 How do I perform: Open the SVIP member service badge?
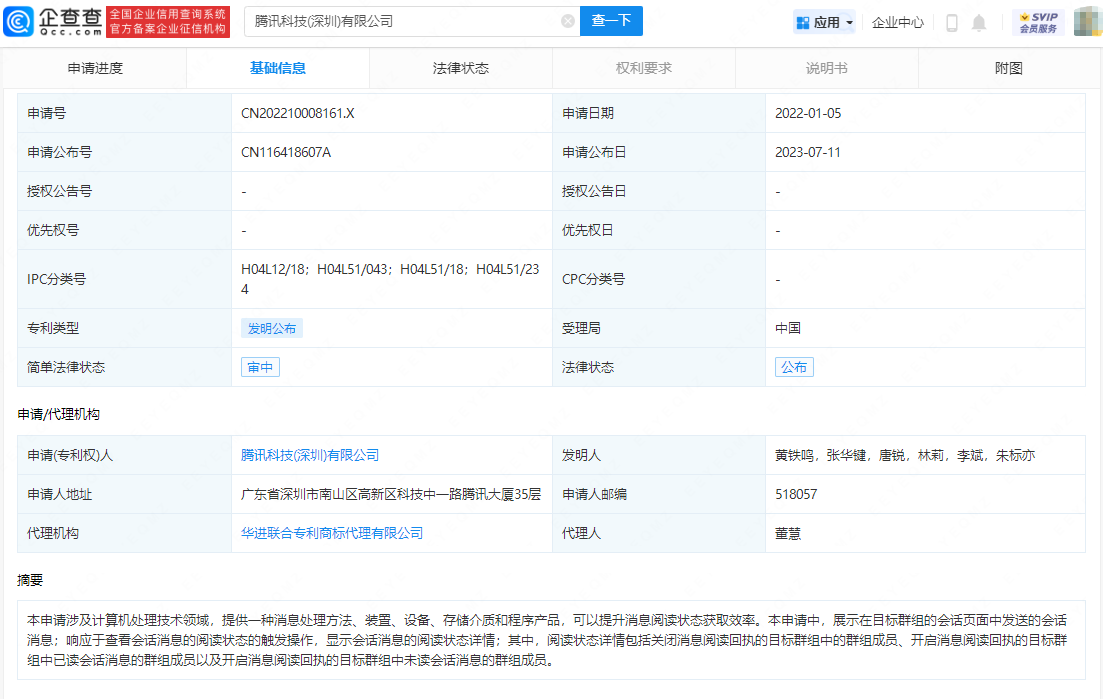(x=1038, y=23)
